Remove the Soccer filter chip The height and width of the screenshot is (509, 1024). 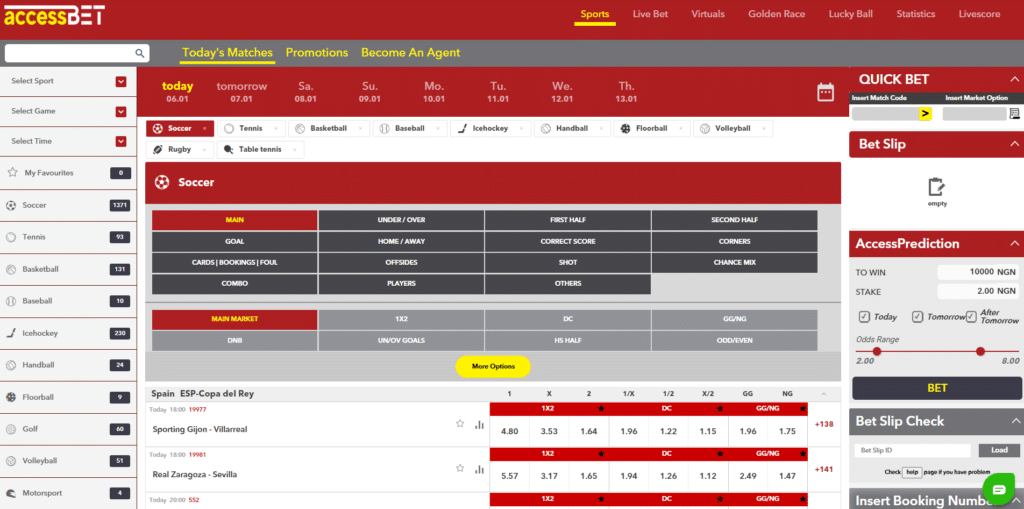(x=204, y=129)
